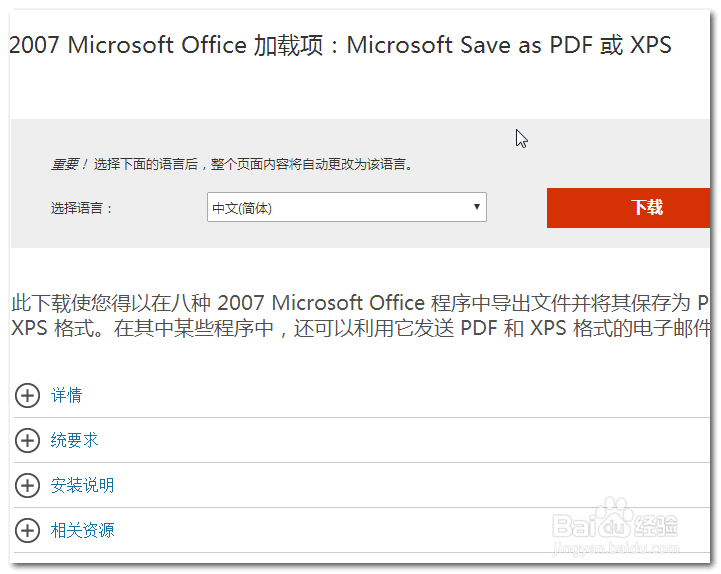Click the 选择语言 label

pos(82,209)
